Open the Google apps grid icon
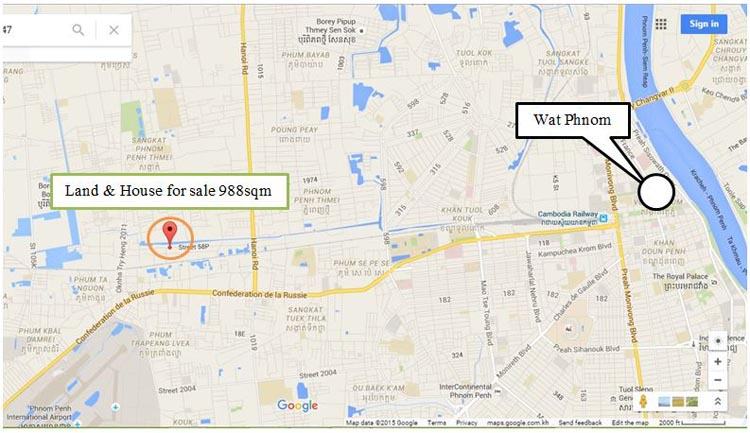Viewport: 750px width, 433px height. tap(661, 24)
